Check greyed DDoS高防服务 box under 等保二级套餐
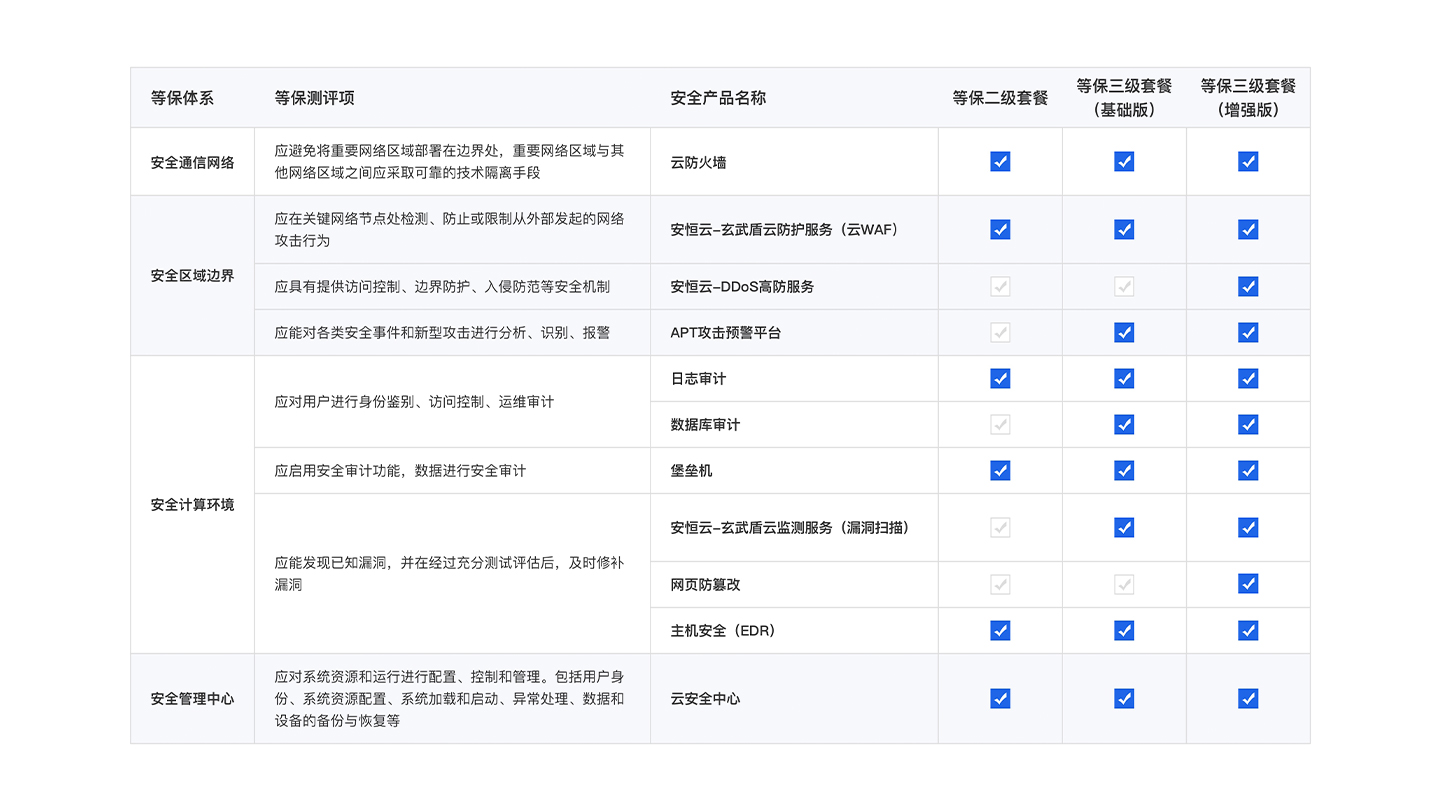Viewport: 1440px width, 810px height. 1000,287
